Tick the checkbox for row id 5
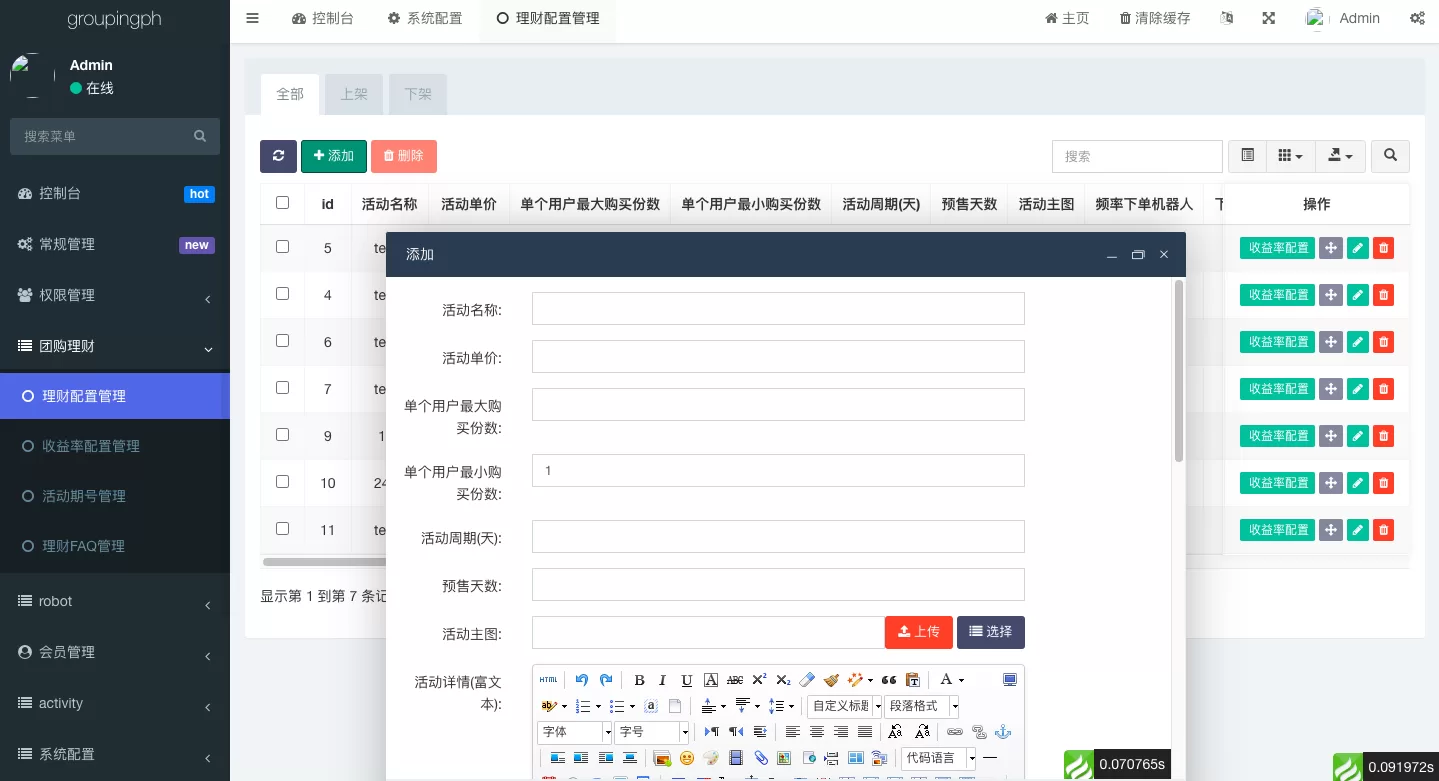 click(282, 247)
